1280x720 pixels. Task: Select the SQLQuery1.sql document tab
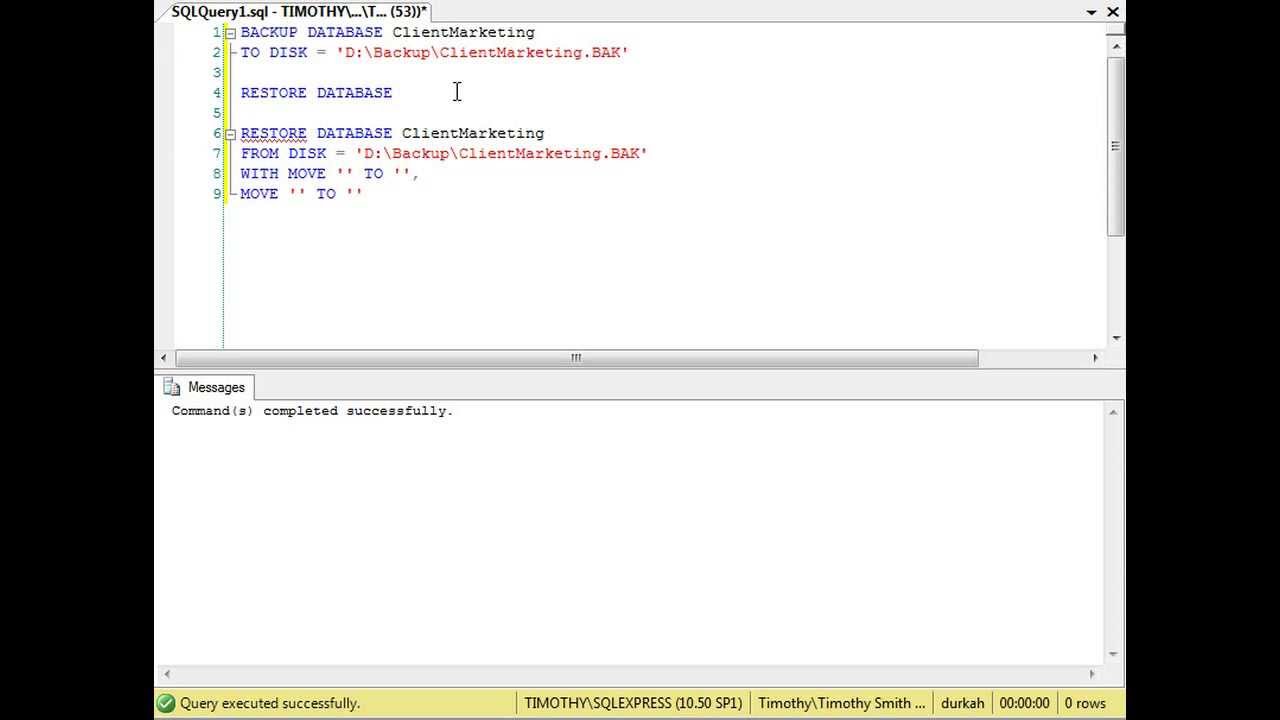tap(299, 12)
